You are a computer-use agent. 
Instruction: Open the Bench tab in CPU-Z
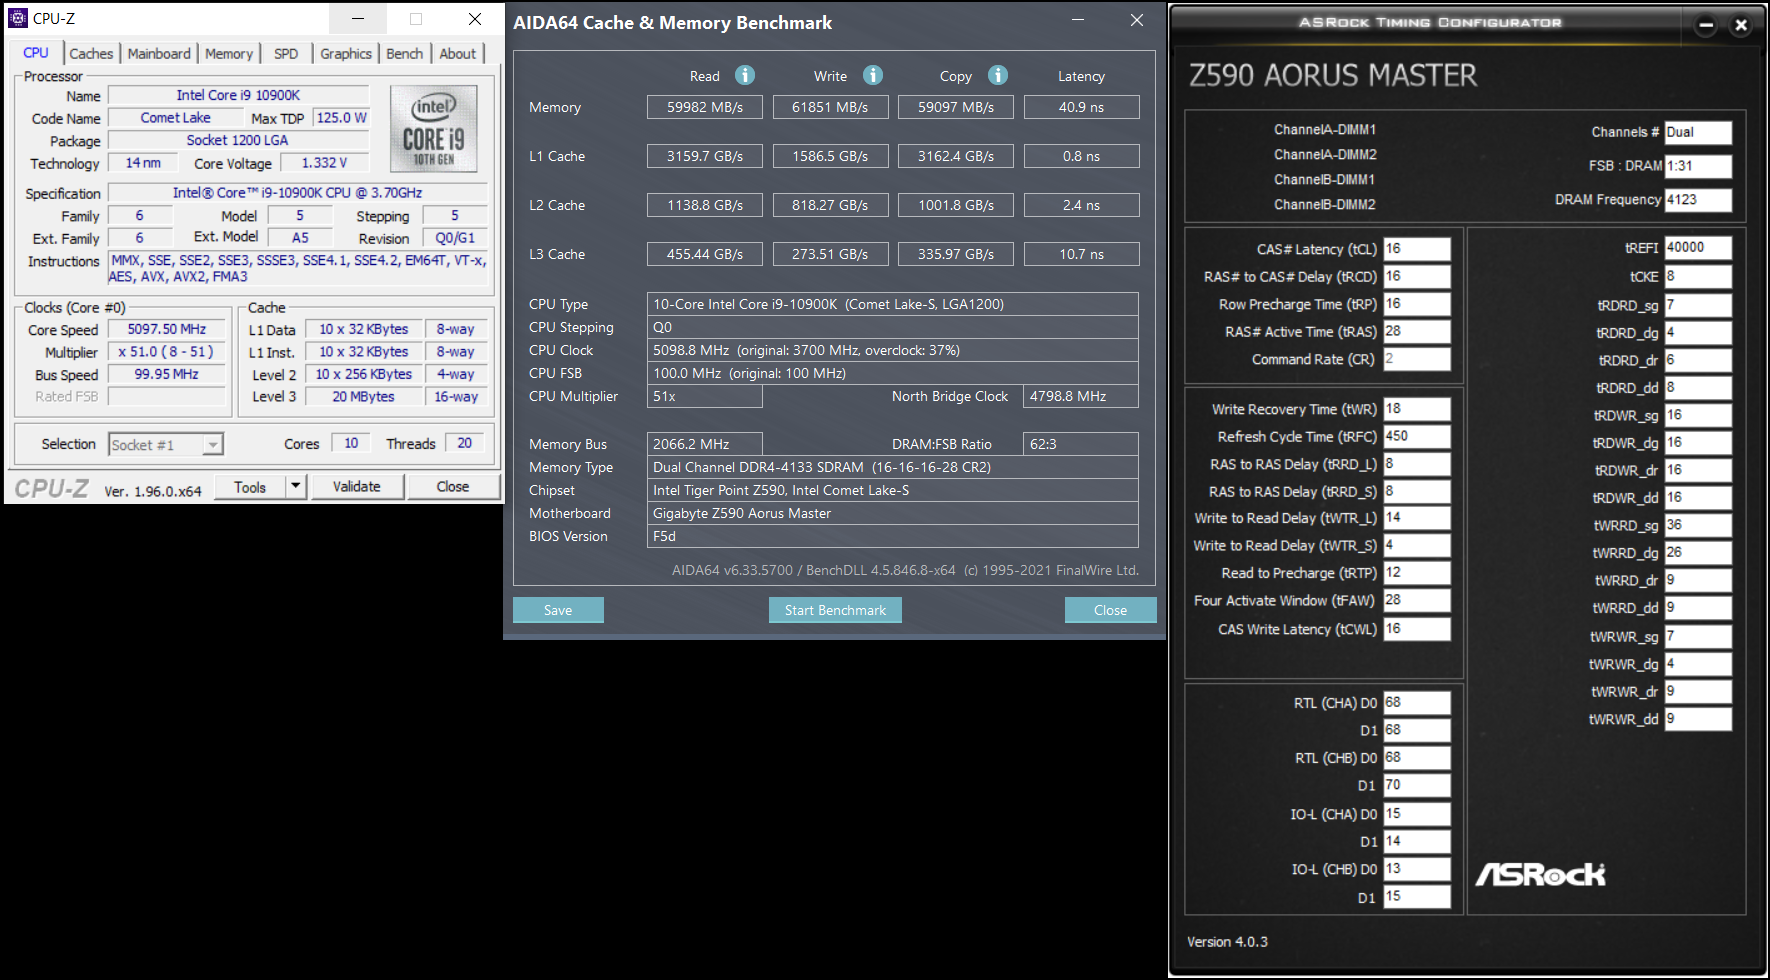point(405,54)
